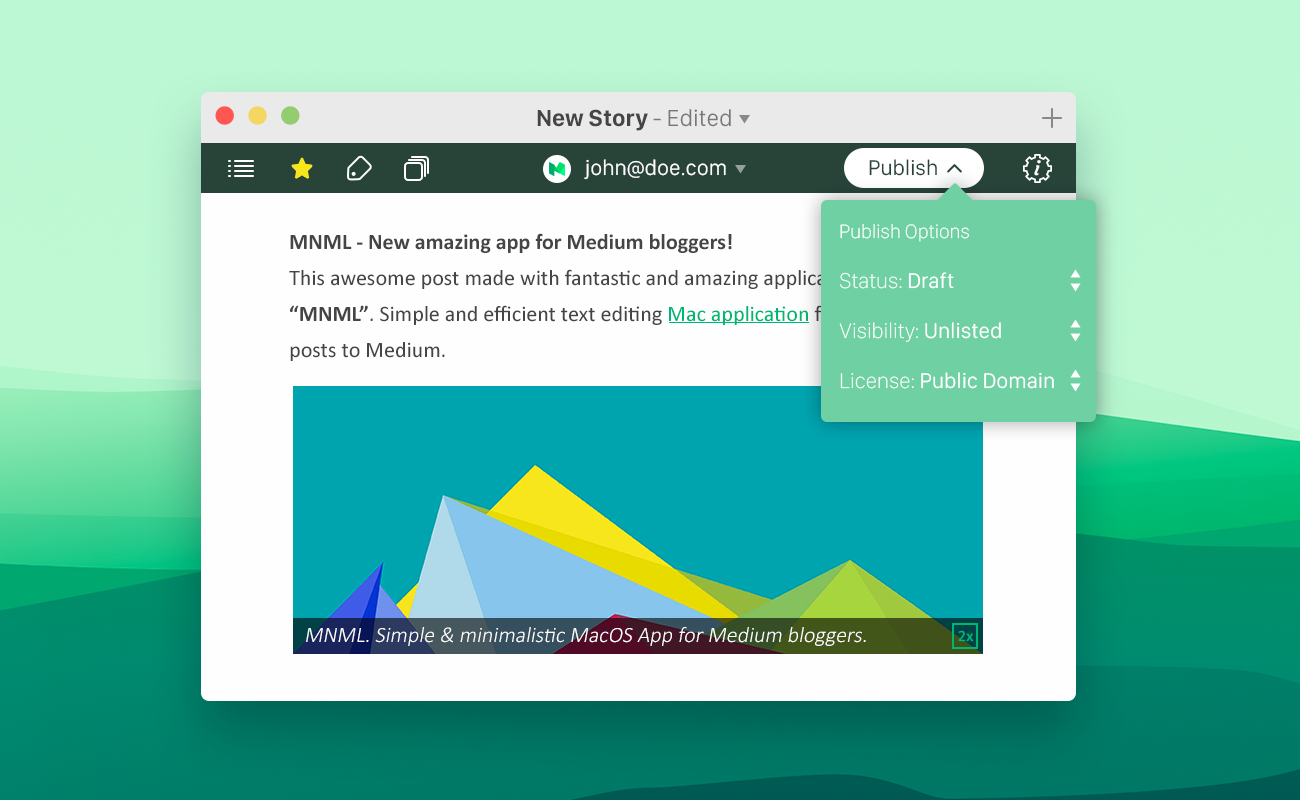Change the License: Public Domain selector
1300x800 pixels.
(960, 381)
